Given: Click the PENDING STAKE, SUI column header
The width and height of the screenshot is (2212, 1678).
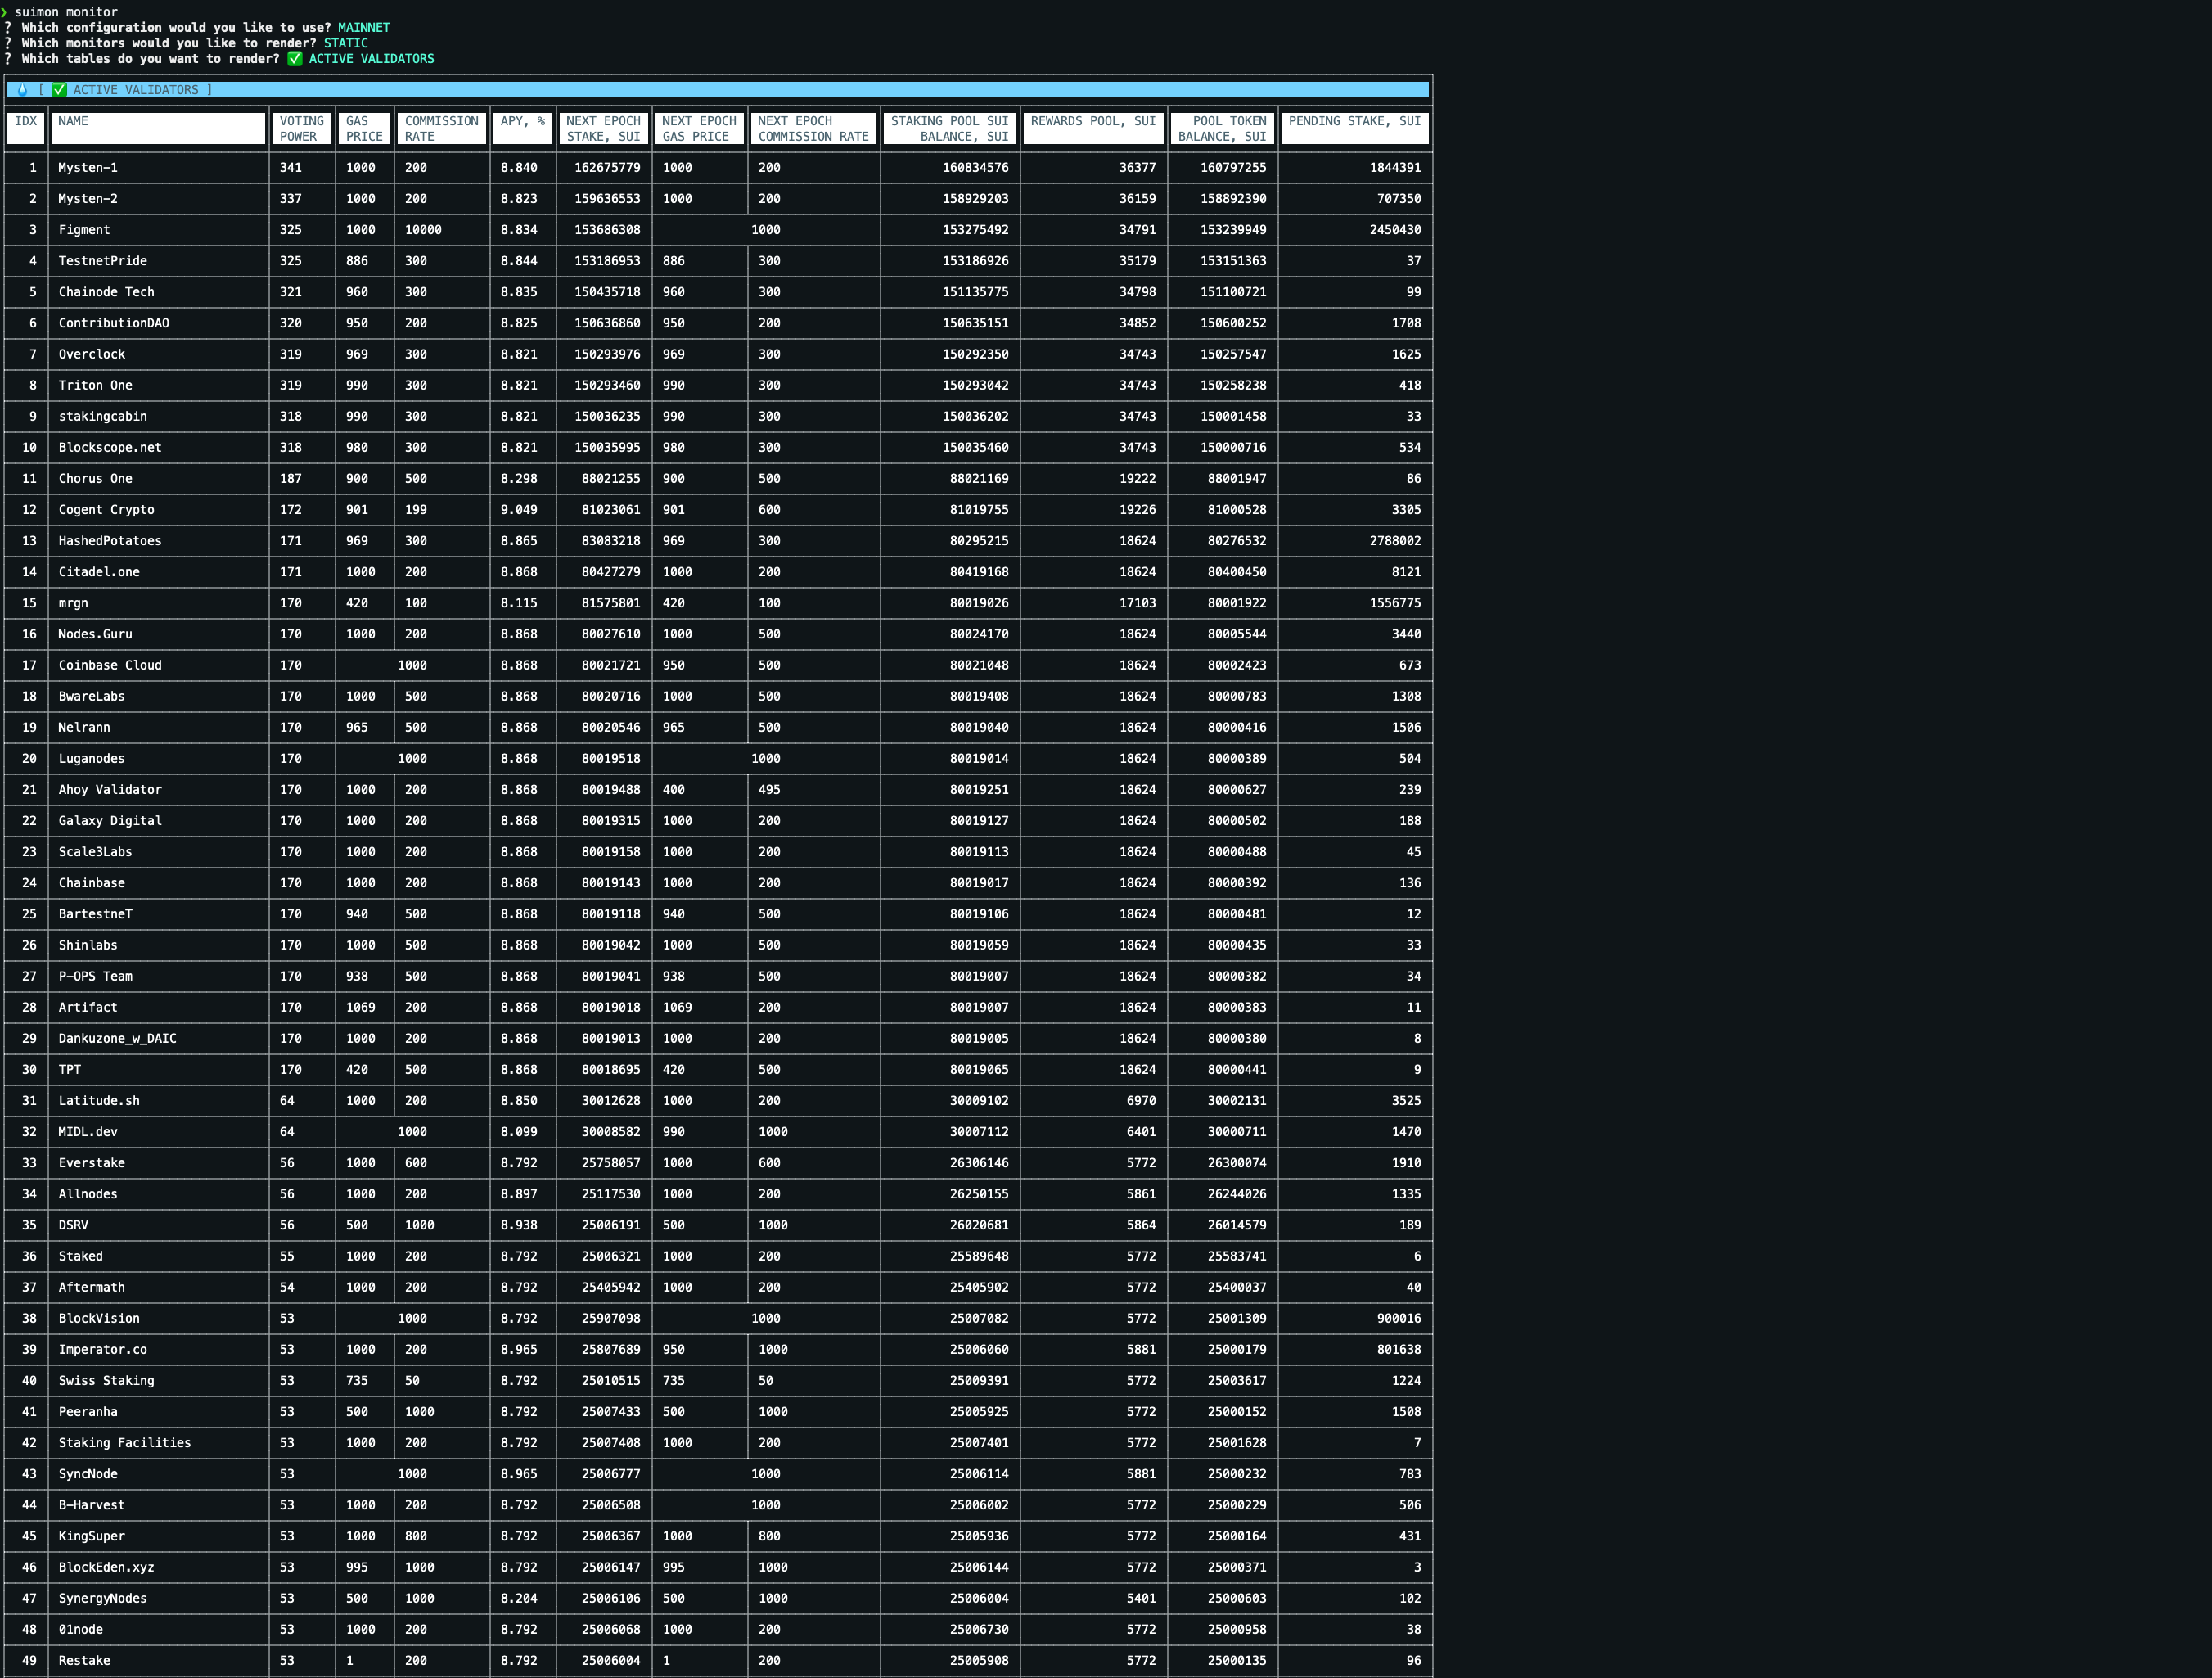Looking at the screenshot, I should pos(1354,121).
